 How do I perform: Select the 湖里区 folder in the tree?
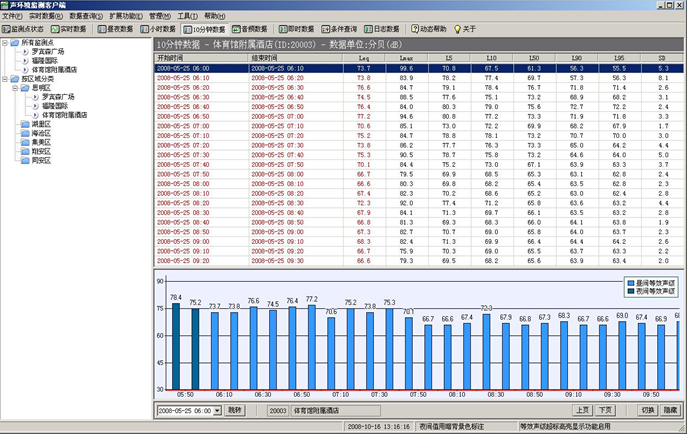click(40, 124)
